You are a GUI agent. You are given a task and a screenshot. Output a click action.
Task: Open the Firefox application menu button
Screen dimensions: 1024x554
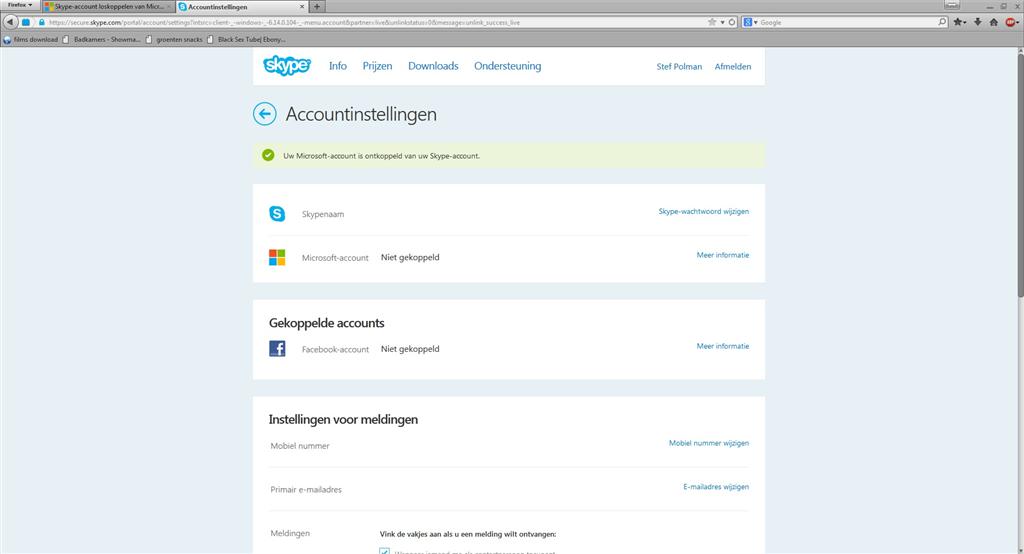pos(20,5)
